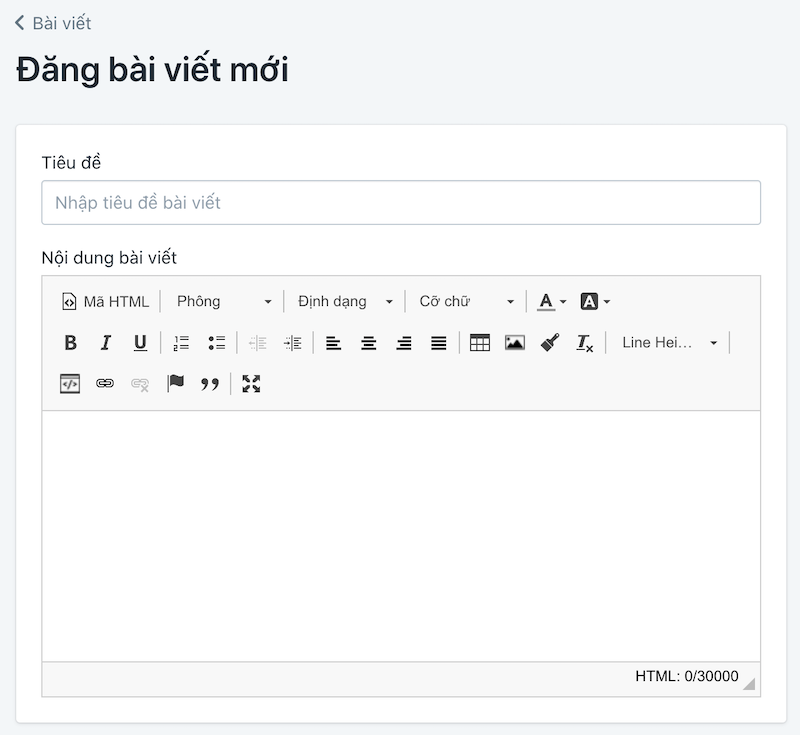Insert a hyperlink using the chain icon

click(x=103, y=383)
